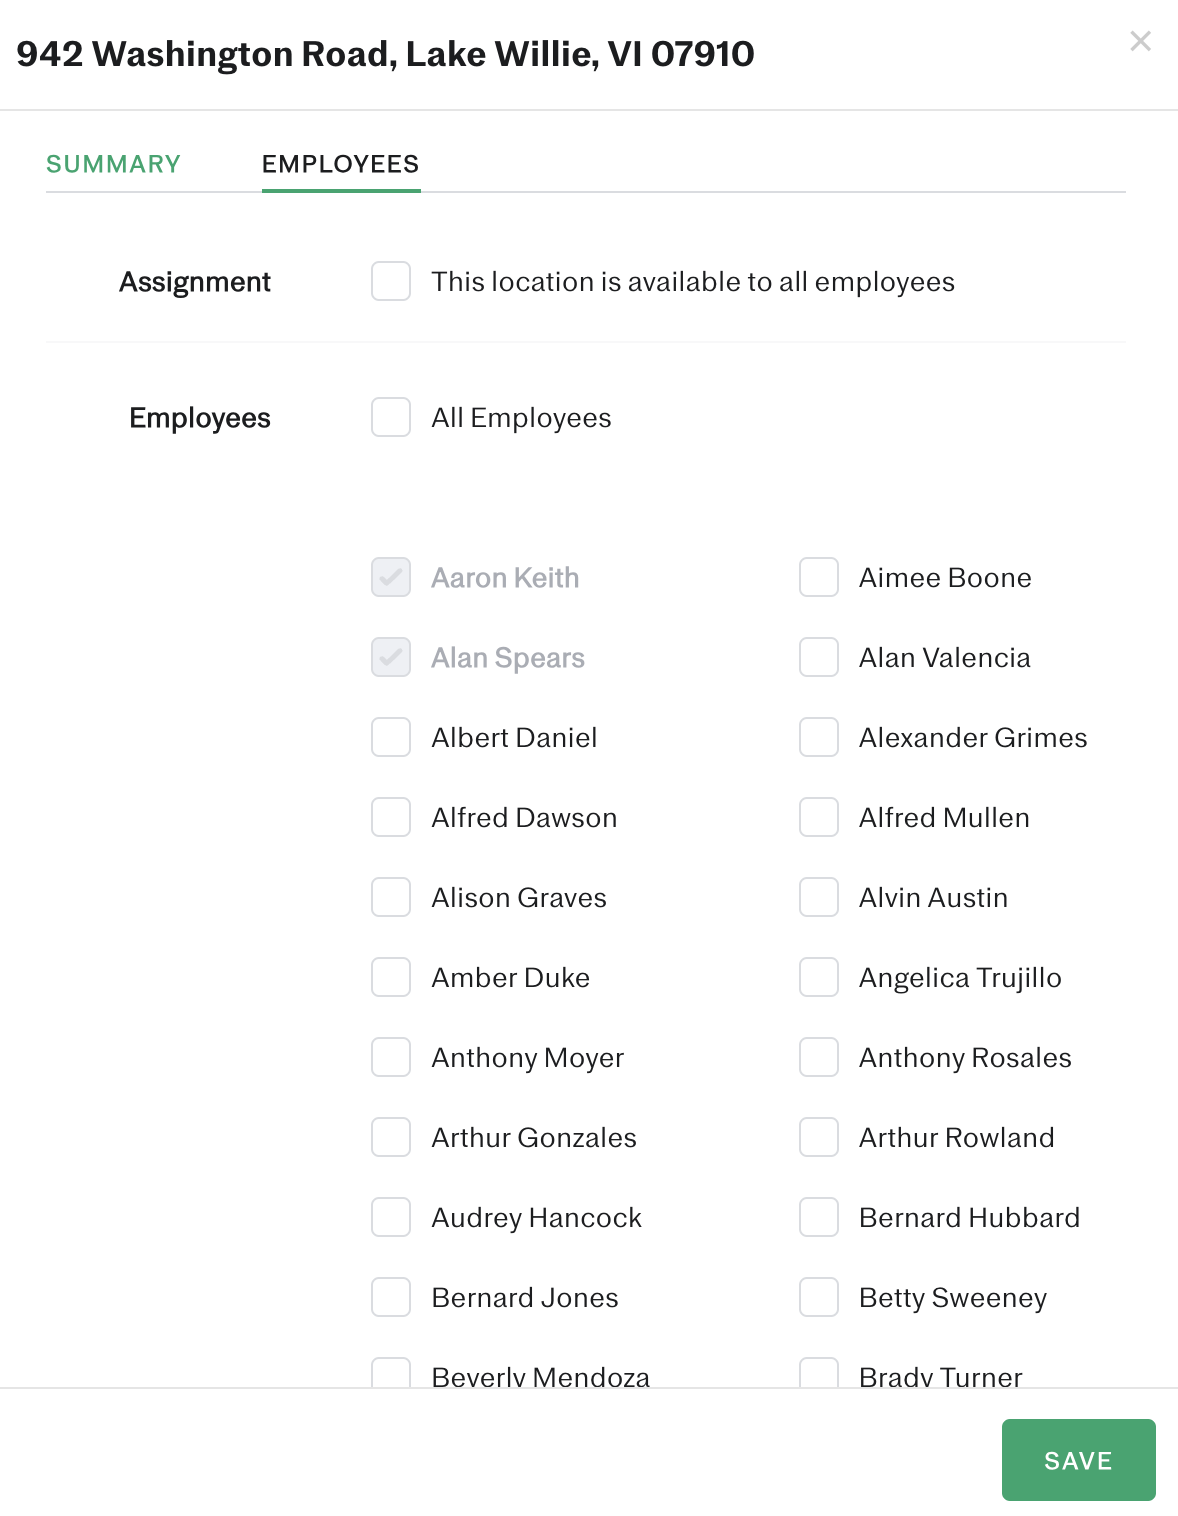Select the Alan Valencia checkbox
Image resolution: width=1178 pixels, height=1516 pixels.
(819, 657)
